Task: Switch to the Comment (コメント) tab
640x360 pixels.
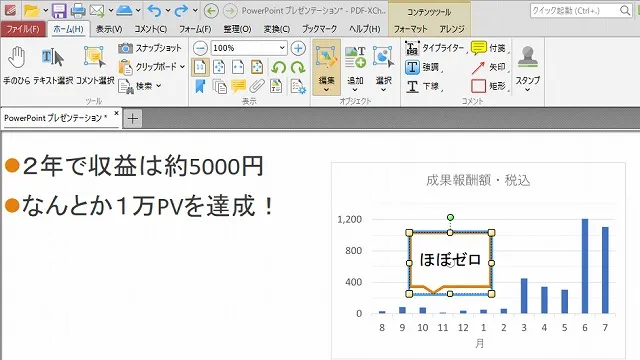Action: 151,29
